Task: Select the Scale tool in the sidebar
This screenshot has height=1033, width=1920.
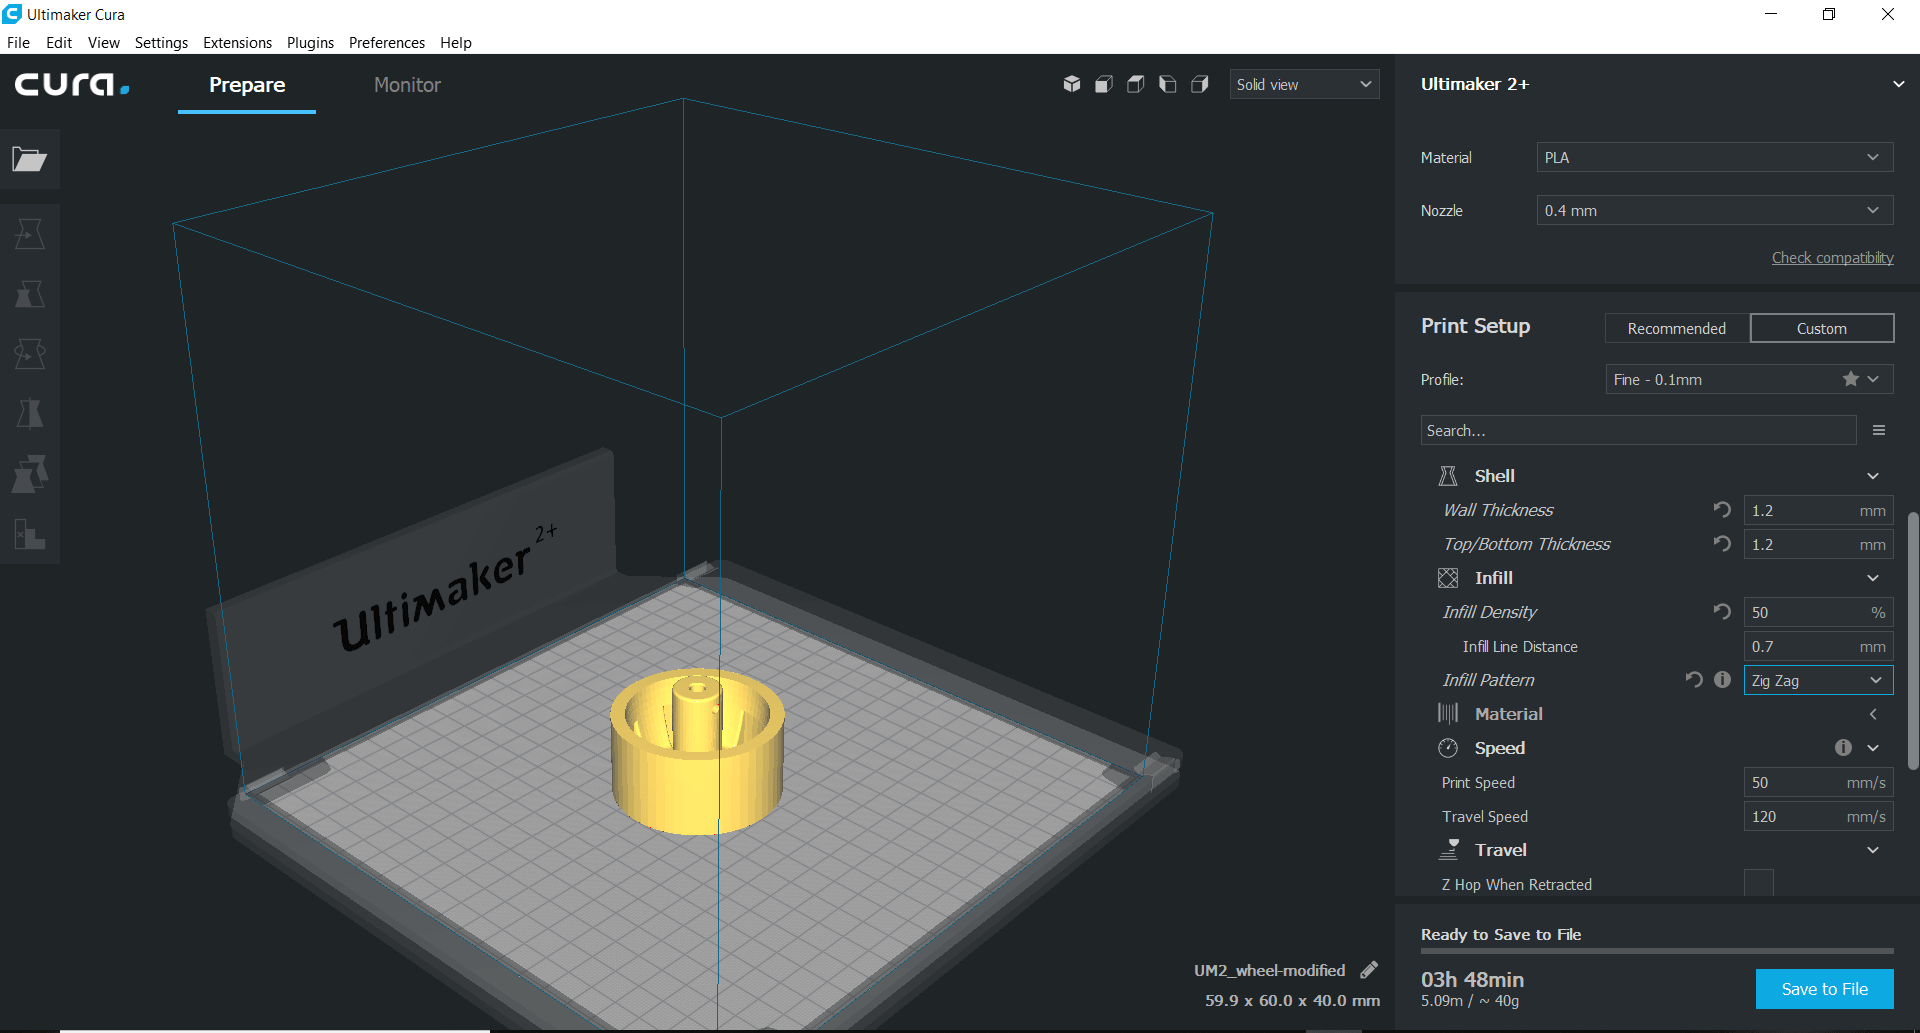Action: point(30,294)
